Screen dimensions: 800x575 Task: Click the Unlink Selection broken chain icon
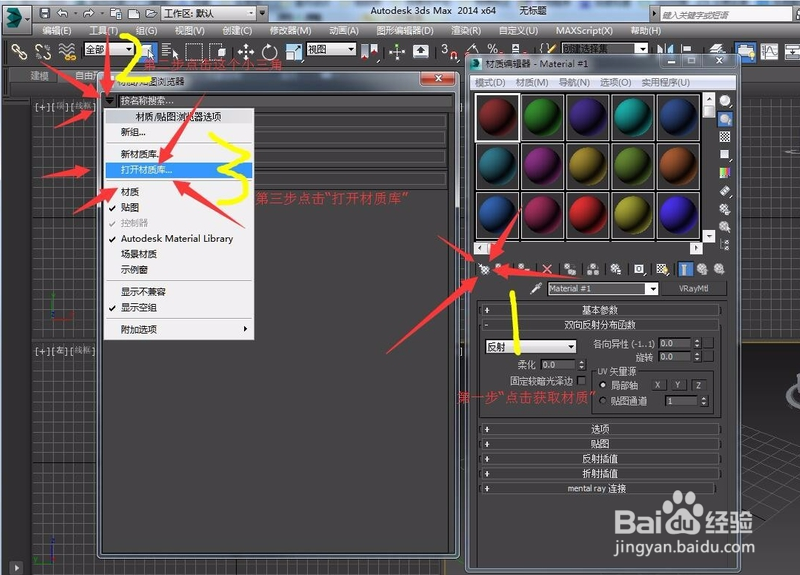point(43,51)
